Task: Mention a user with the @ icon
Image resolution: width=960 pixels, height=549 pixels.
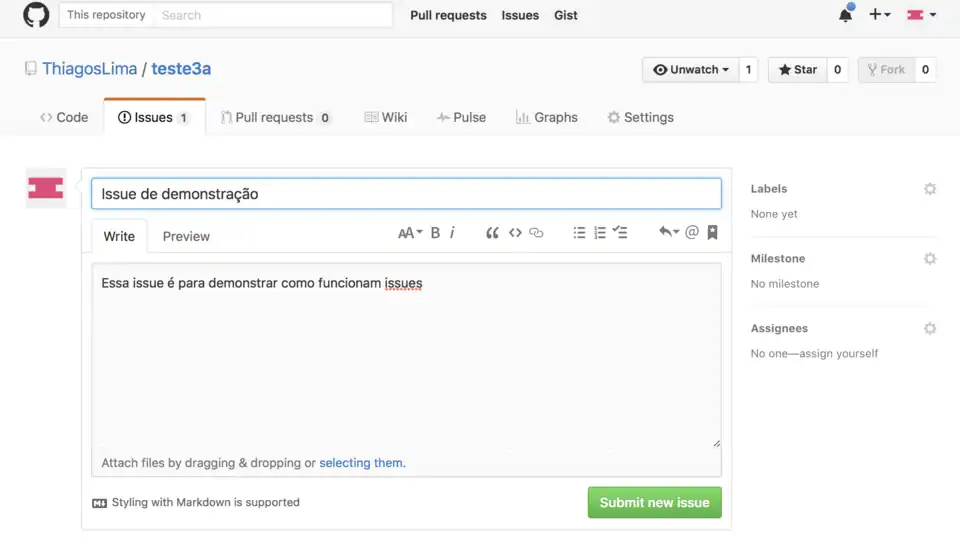Action: click(x=692, y=233)
